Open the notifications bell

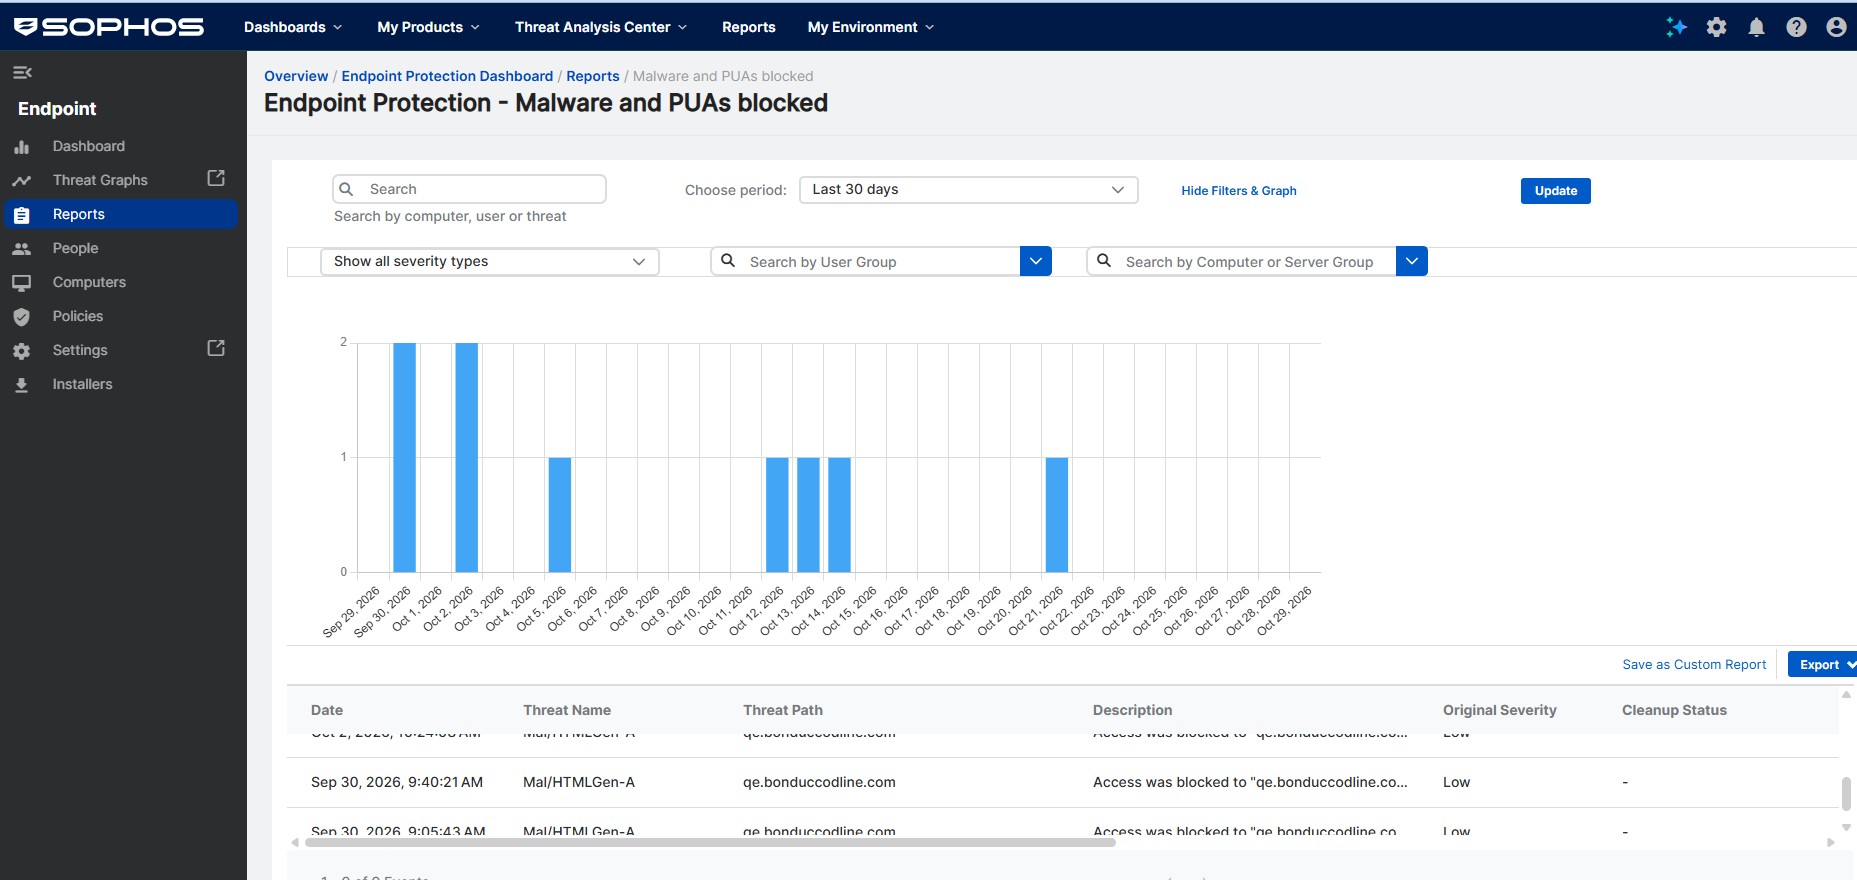(x=1756, y=27)
